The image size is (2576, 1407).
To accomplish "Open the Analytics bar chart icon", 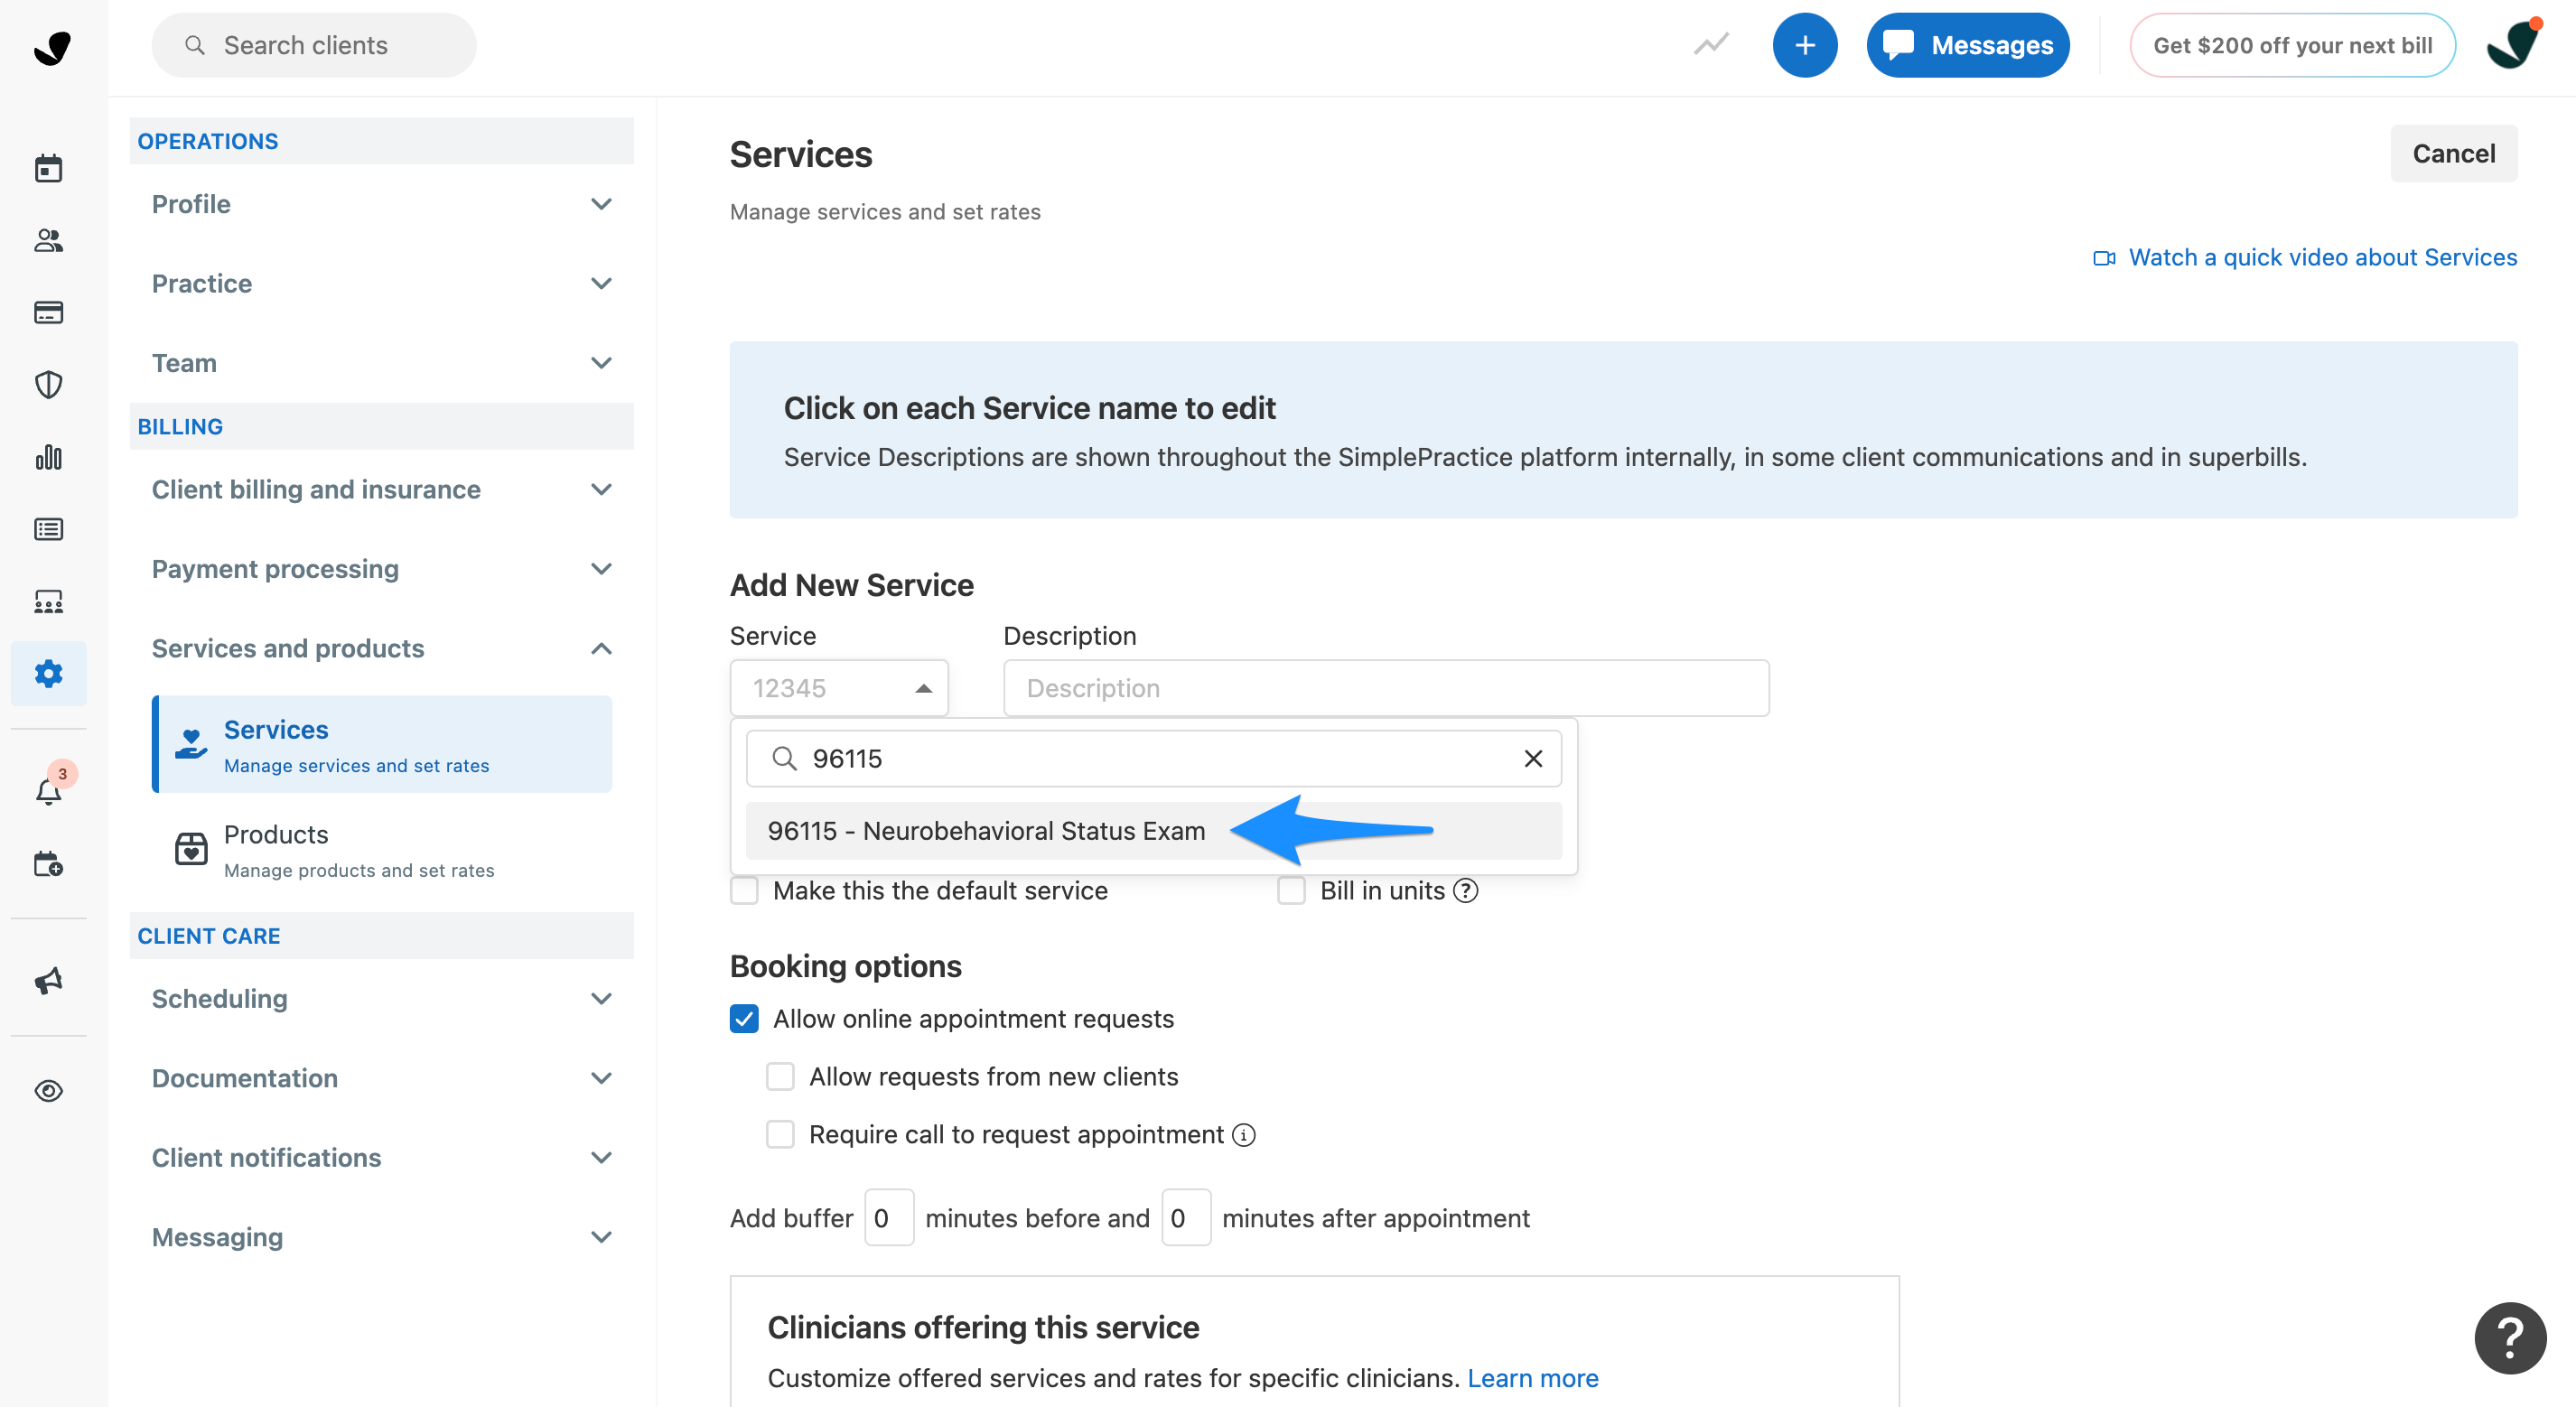I will 48,457.
